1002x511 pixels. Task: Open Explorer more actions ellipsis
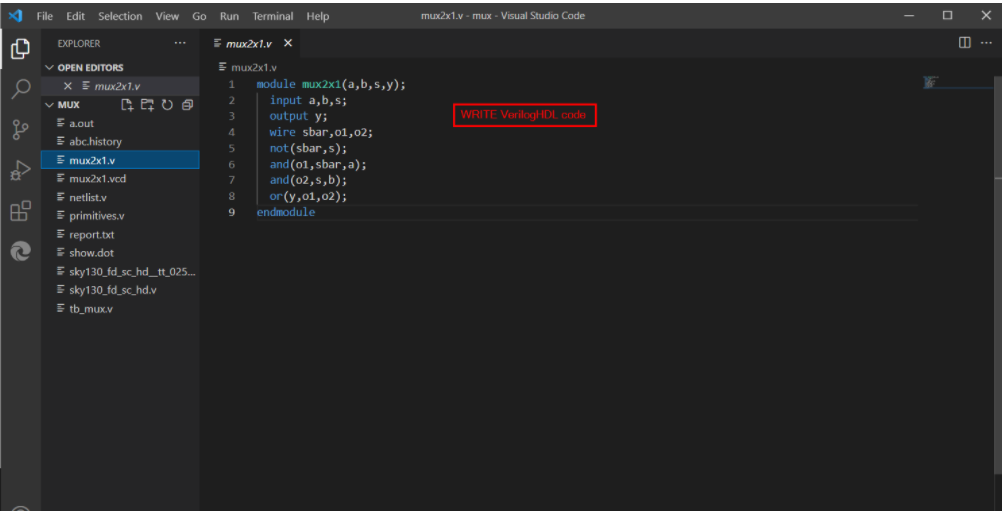pos(180,43)
